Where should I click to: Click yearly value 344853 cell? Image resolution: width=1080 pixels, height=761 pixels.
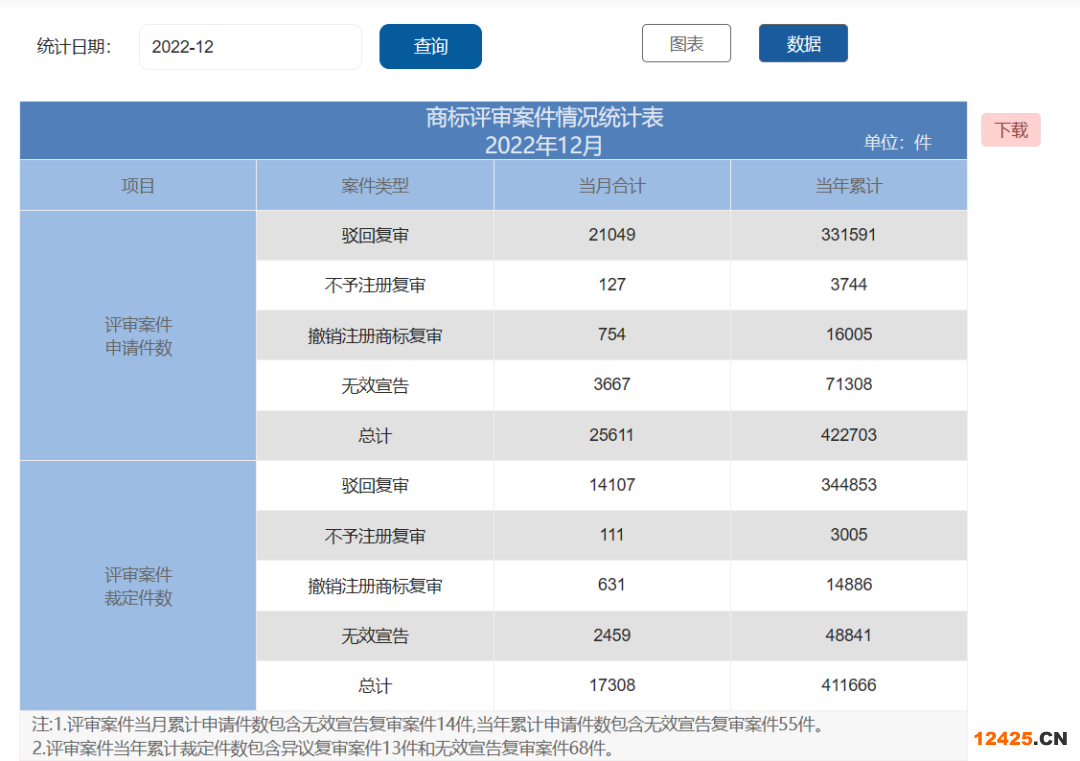point(849,485)
